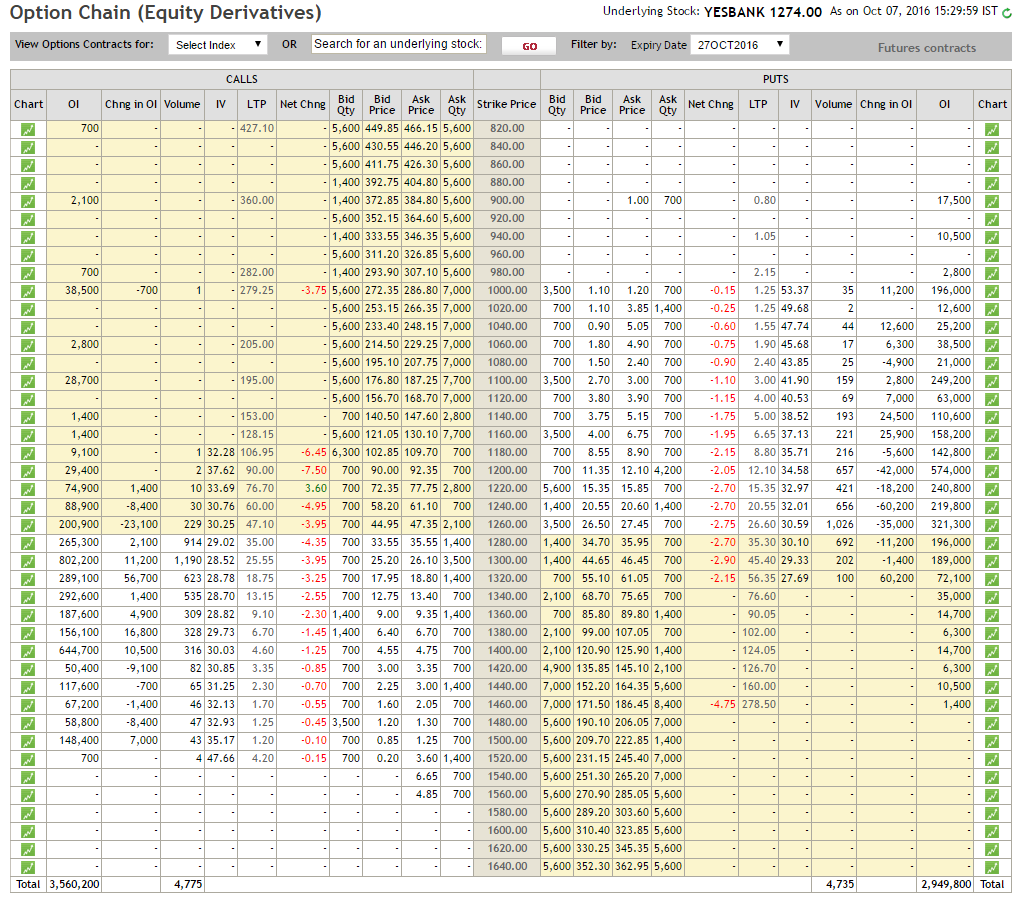
Task: Open calls chart icon for strike 1640.00
Action: (x=28, y=867)
